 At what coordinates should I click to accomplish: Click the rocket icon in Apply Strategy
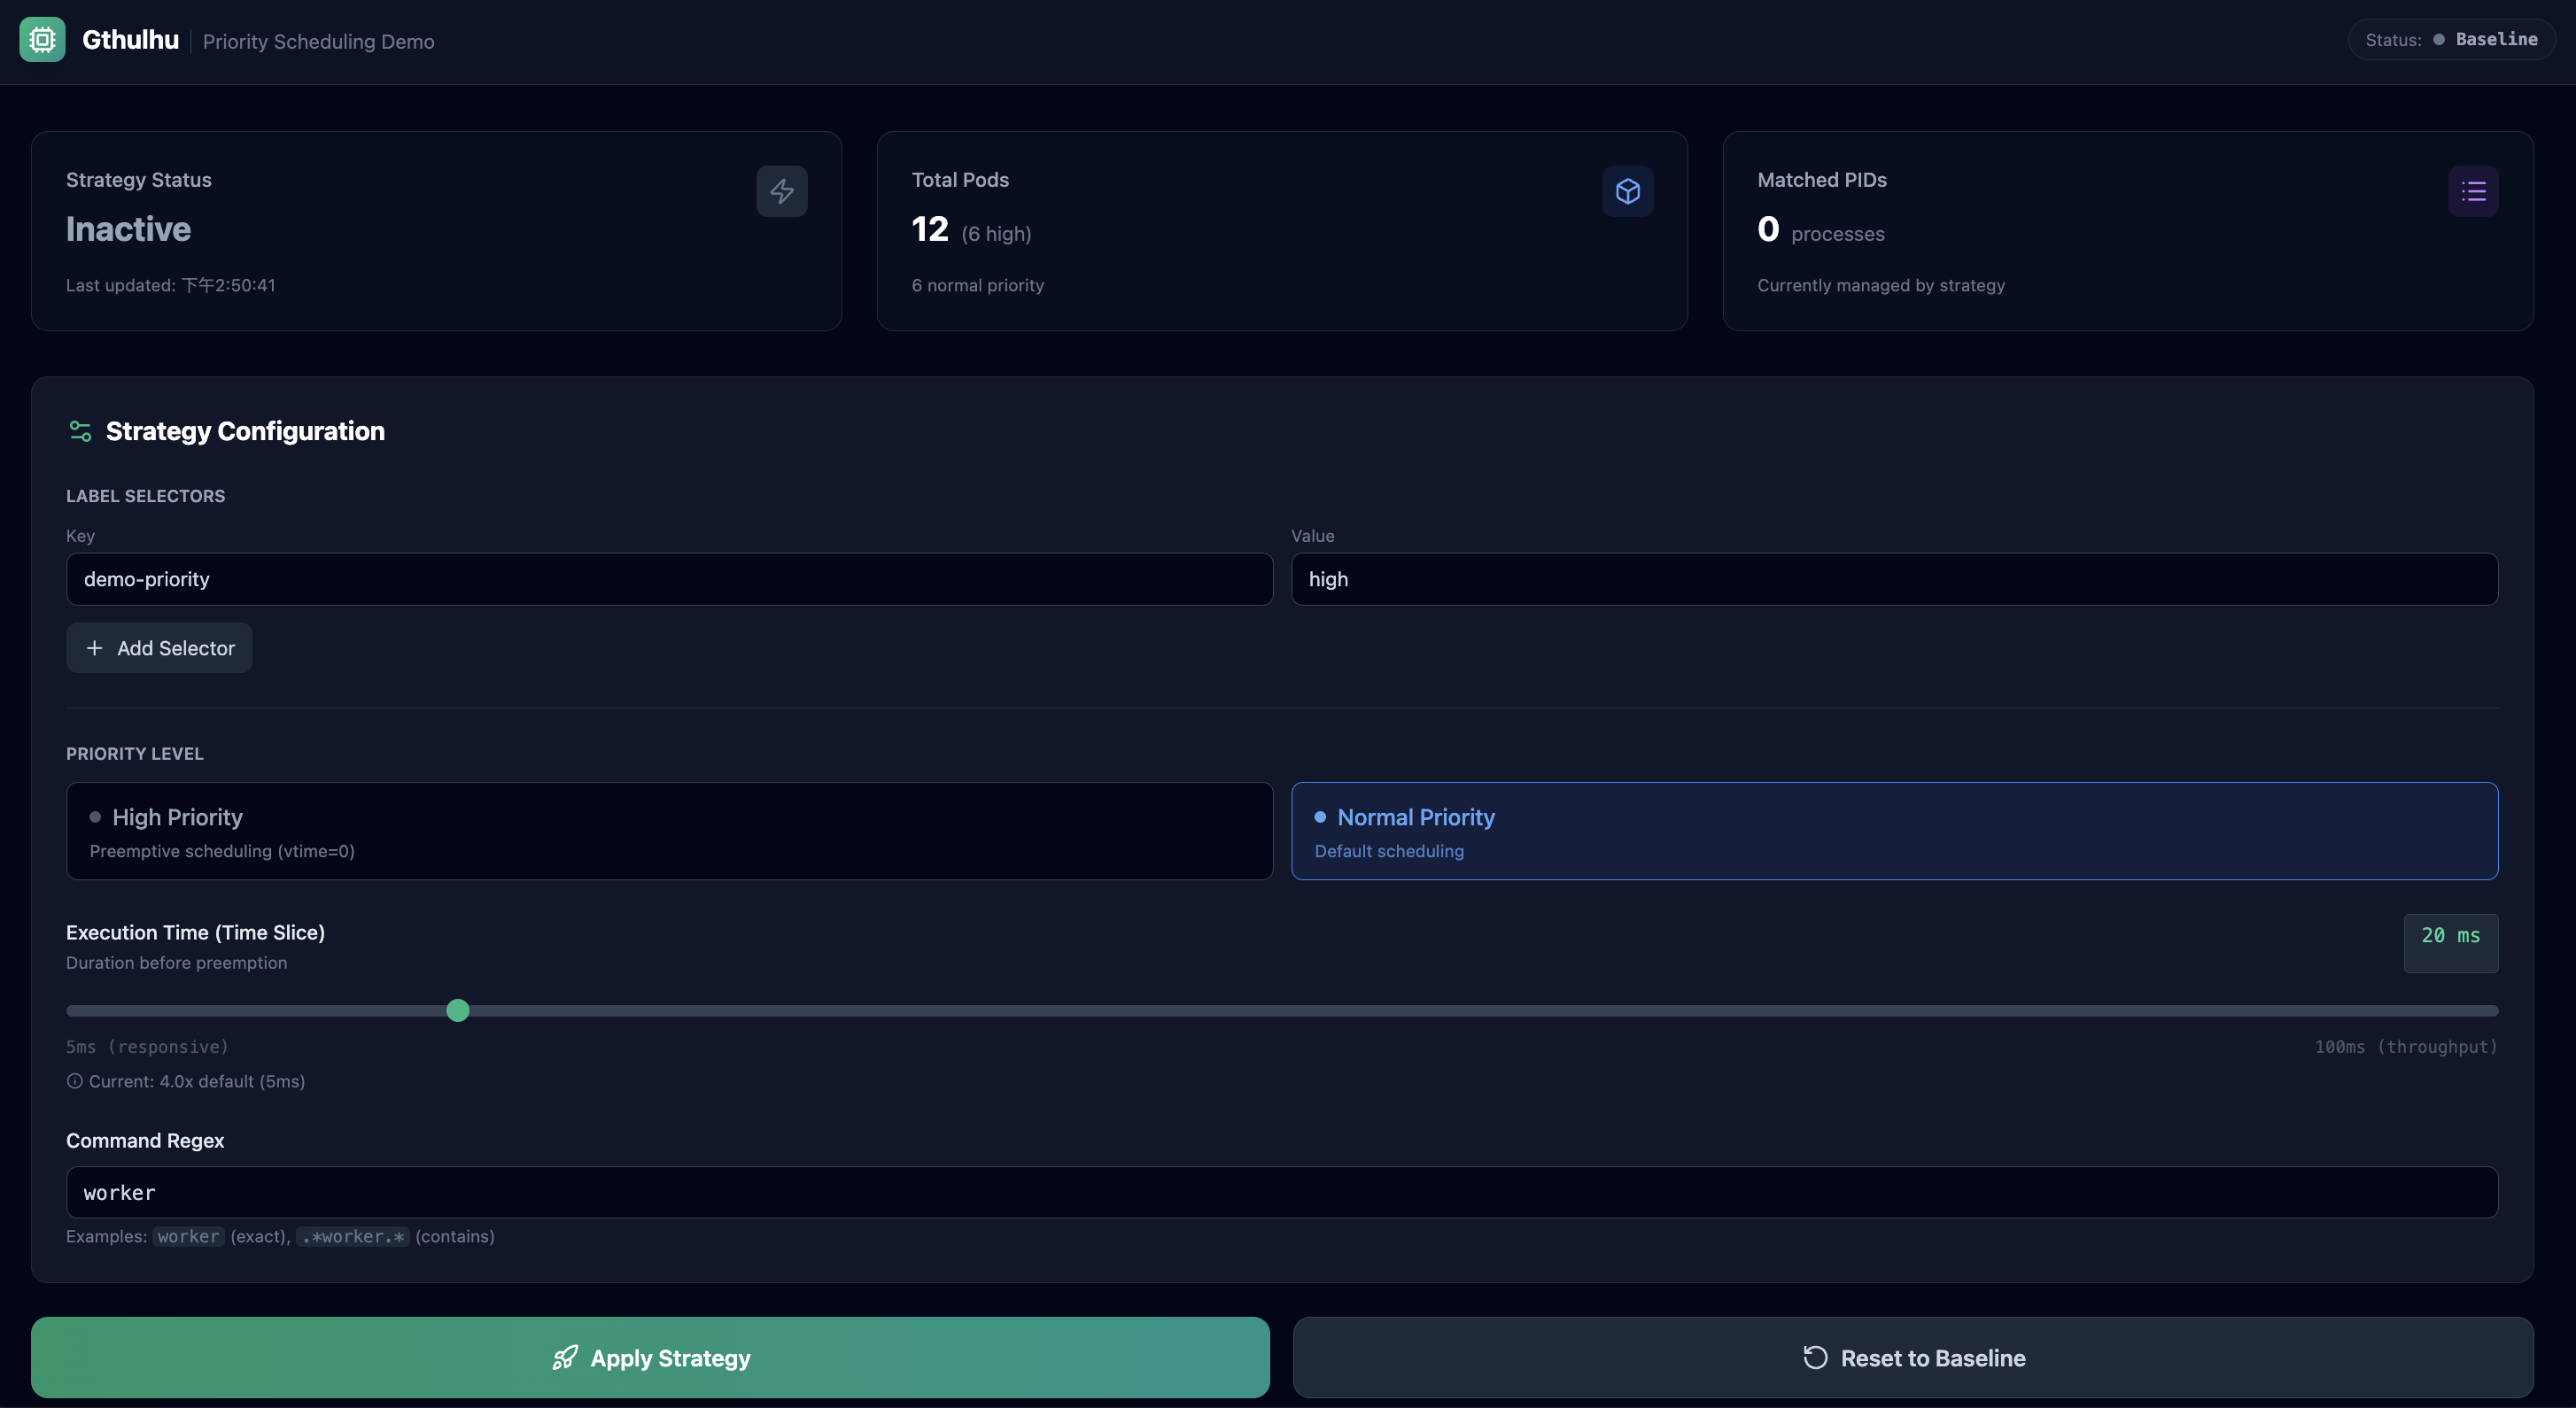click(x=565, y=1357)
